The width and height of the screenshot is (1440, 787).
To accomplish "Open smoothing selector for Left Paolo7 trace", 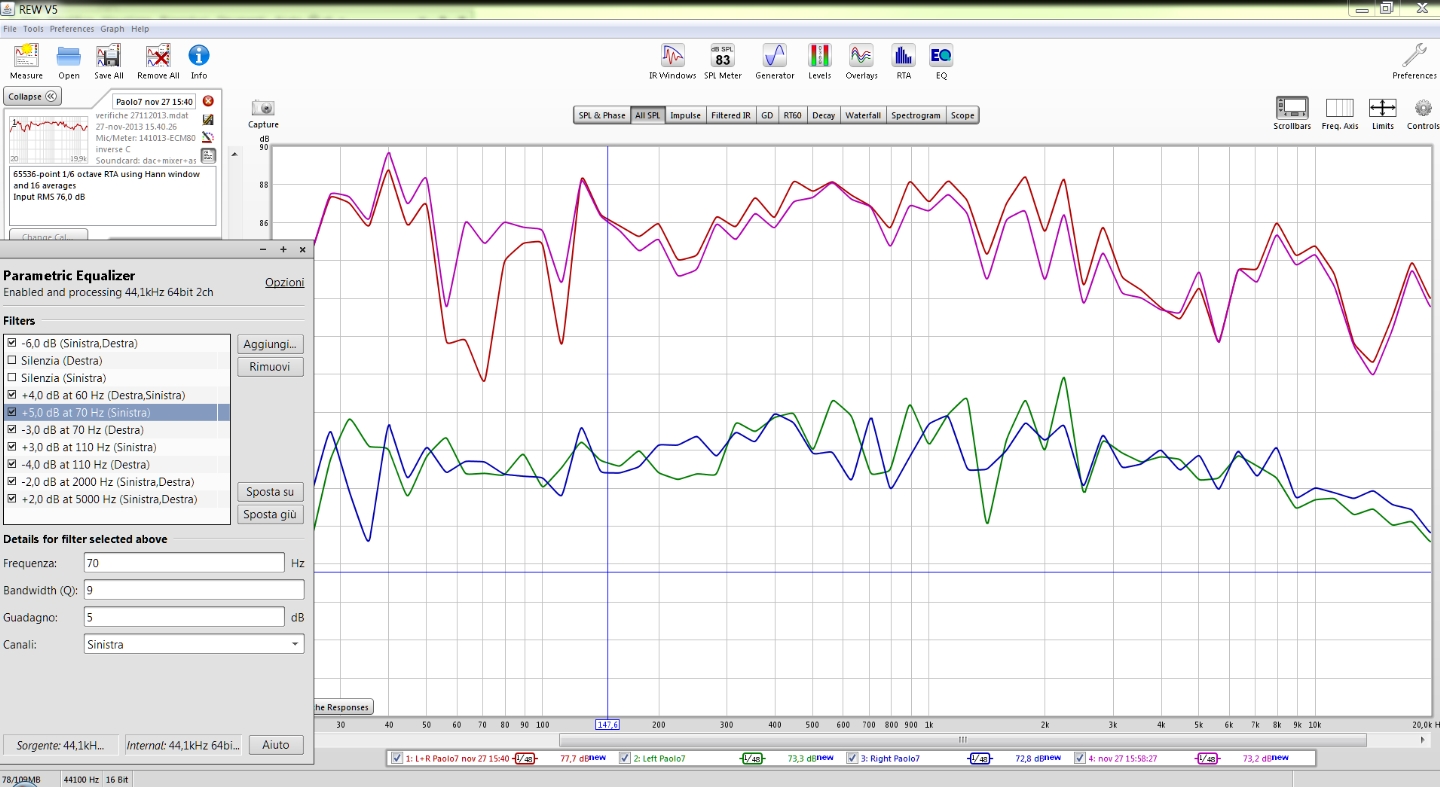I will (752, 759).
